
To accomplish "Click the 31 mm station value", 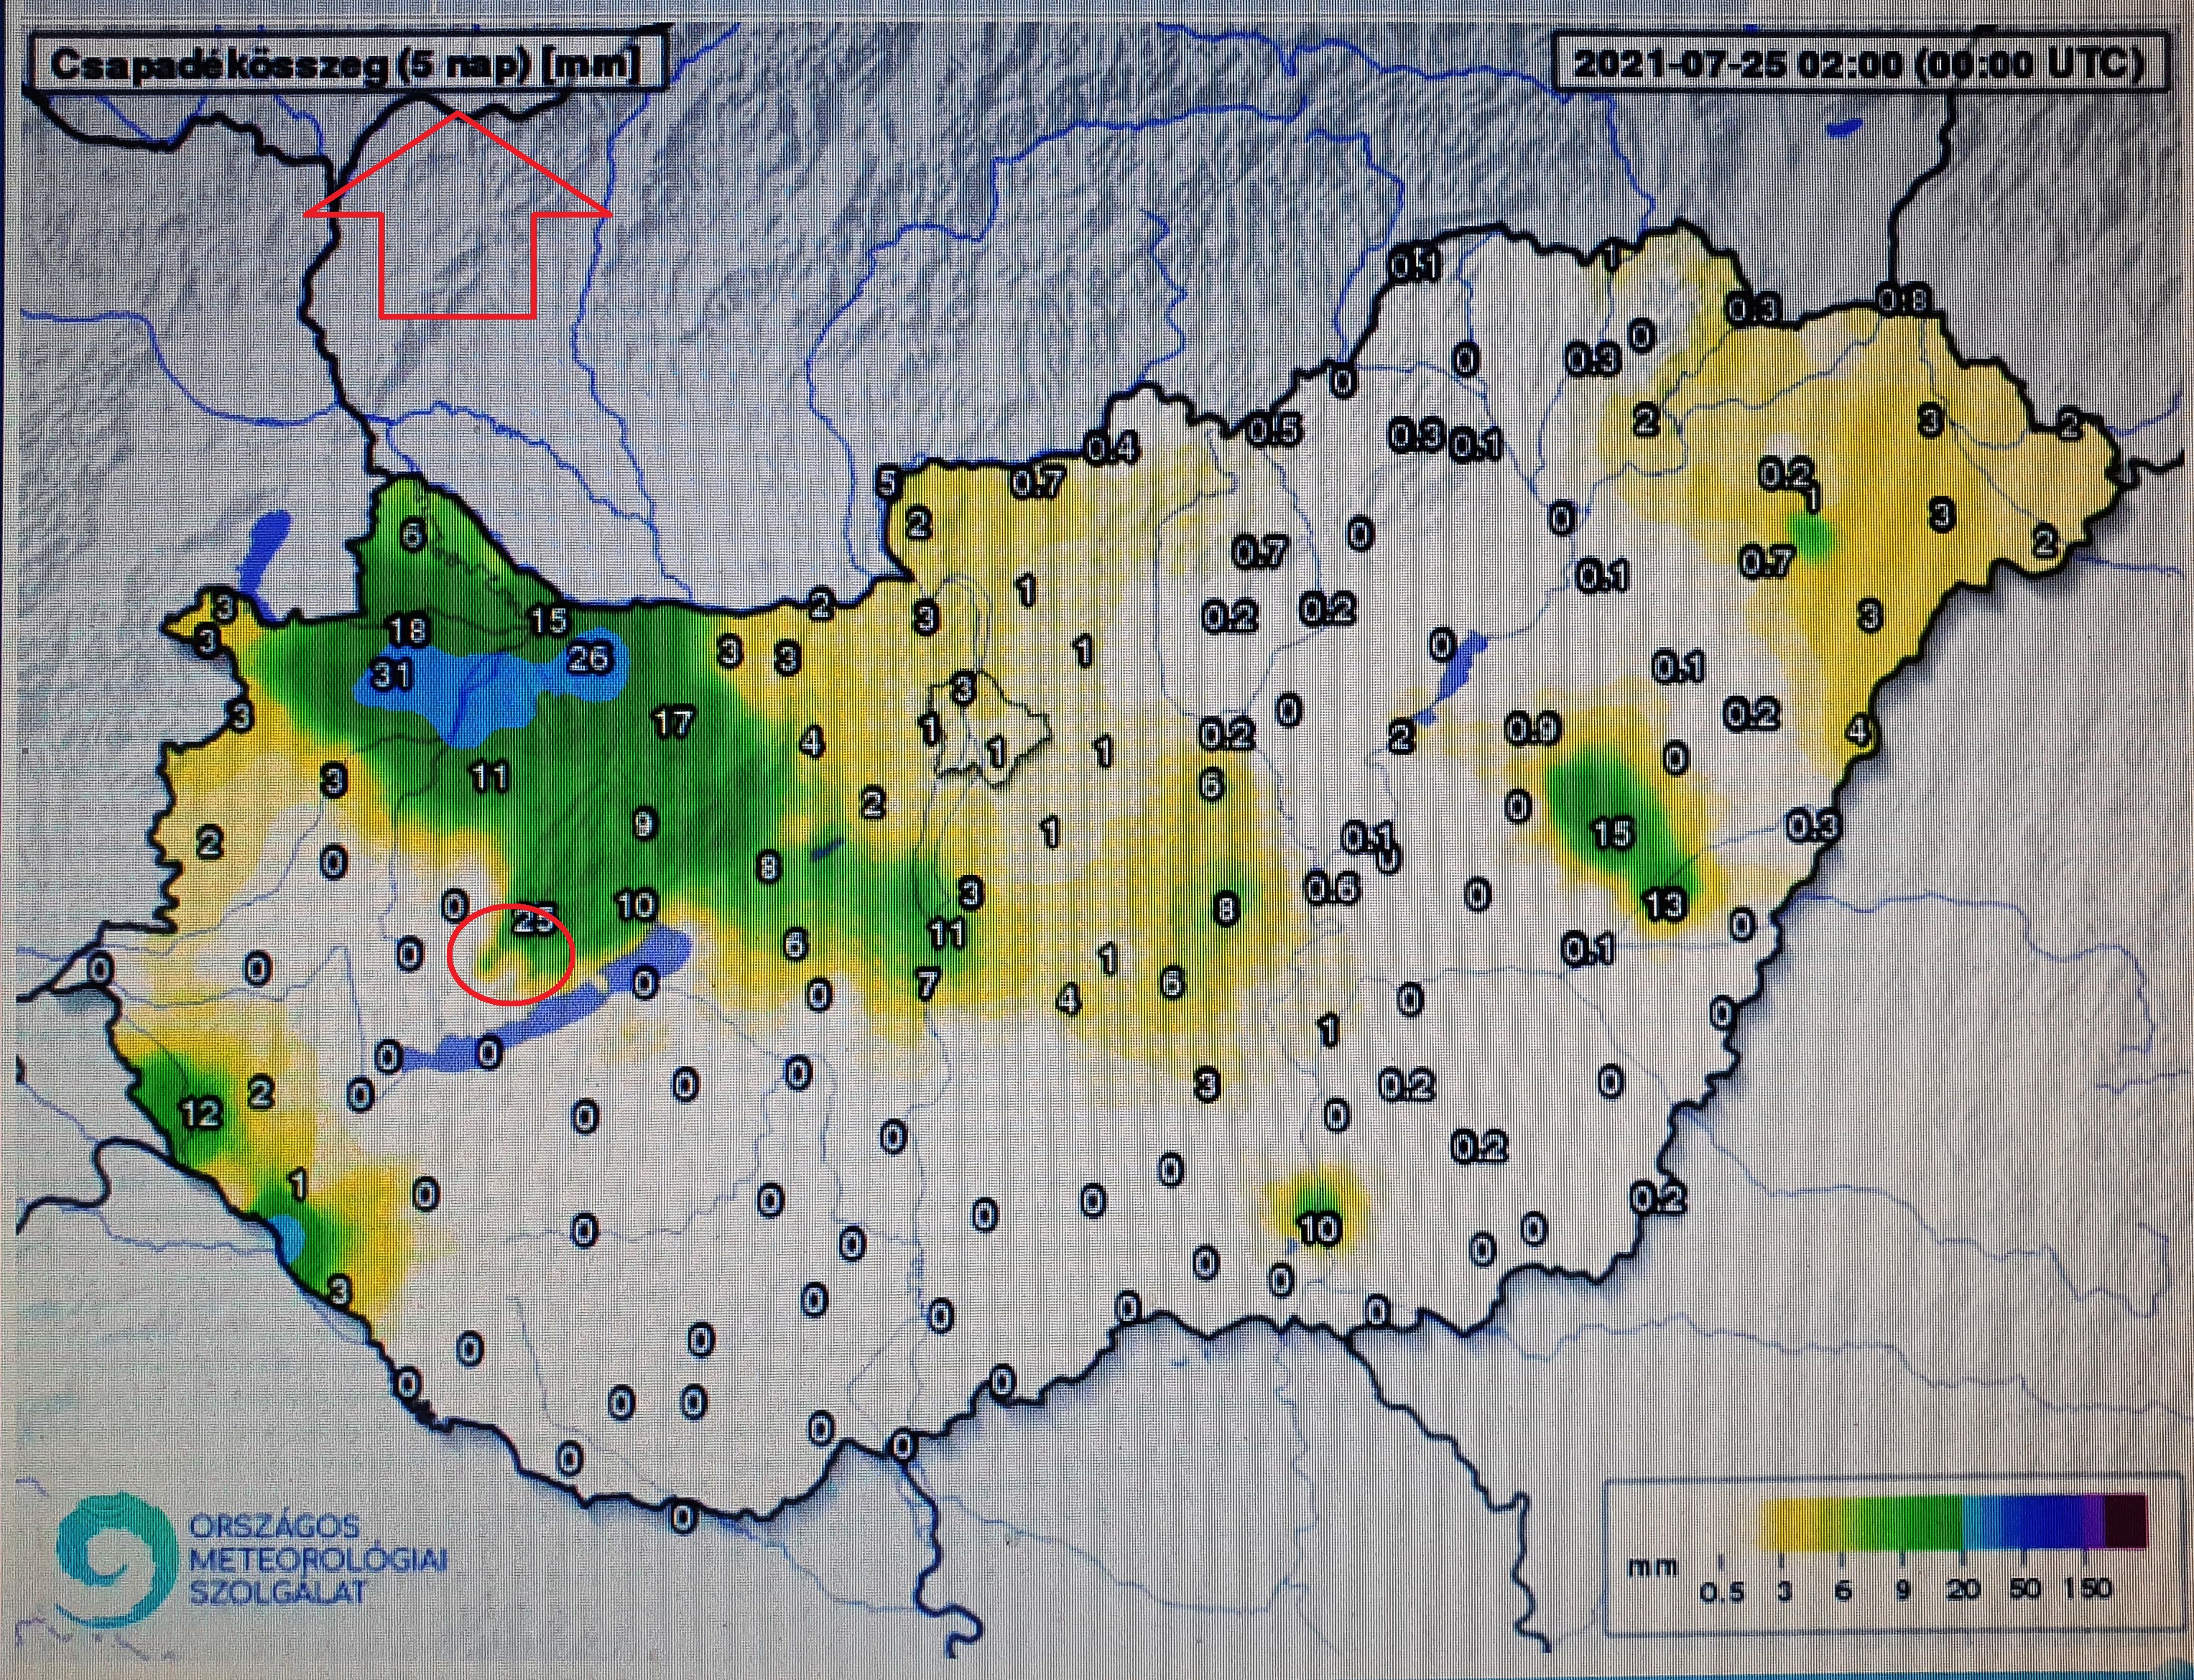I will pyautogui.click(x=391, y=675).
